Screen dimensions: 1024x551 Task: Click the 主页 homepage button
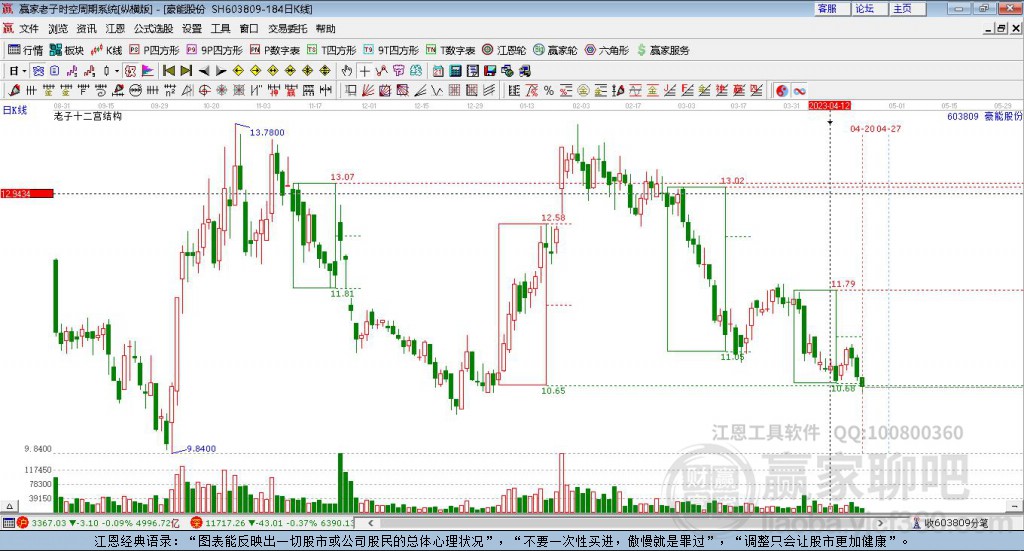click(907, 9)
